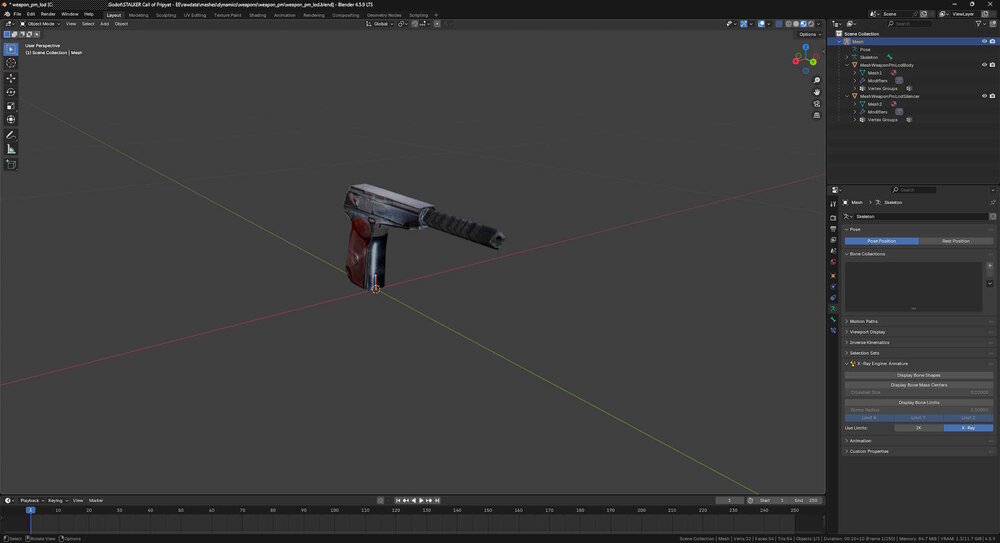Toggle eye for MeshWeaponPmLodSilencer
The width and height of the screenshot is (1000, 543).
pos(984,96)
